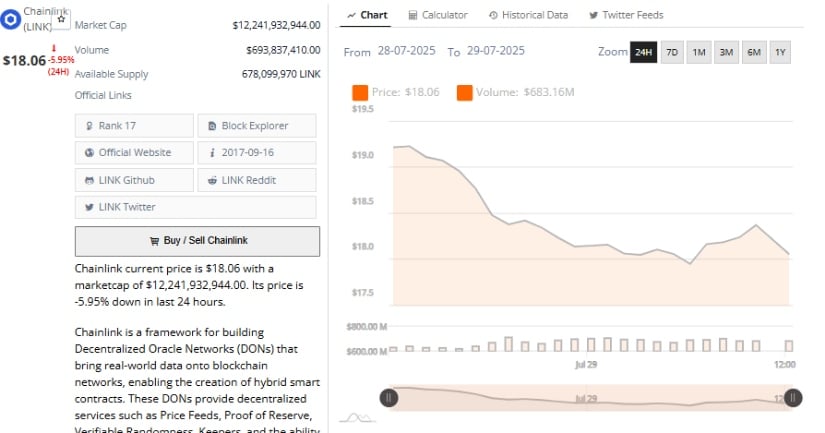Select the 1M zoom range
Screen dimensions: 825x433
[x=699, y=52]
